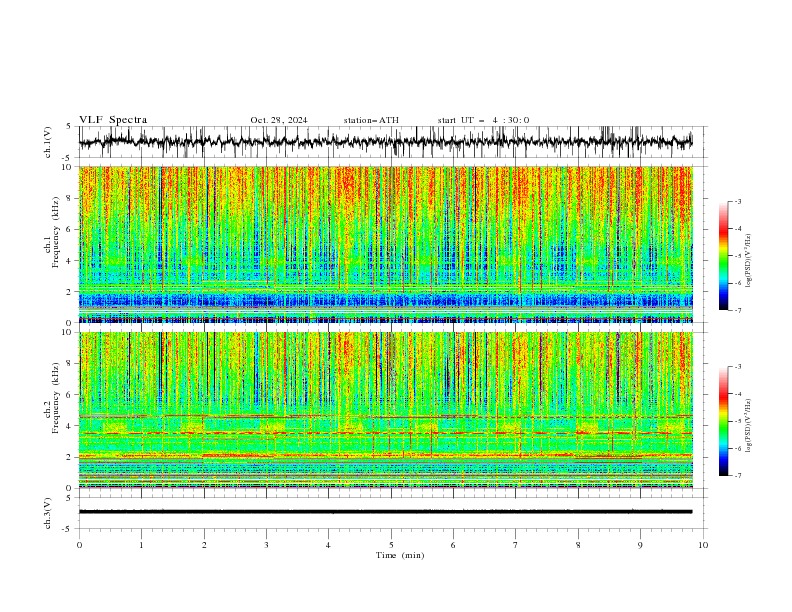Click the "ch.1(V)" axis label

tap(48, 142)
